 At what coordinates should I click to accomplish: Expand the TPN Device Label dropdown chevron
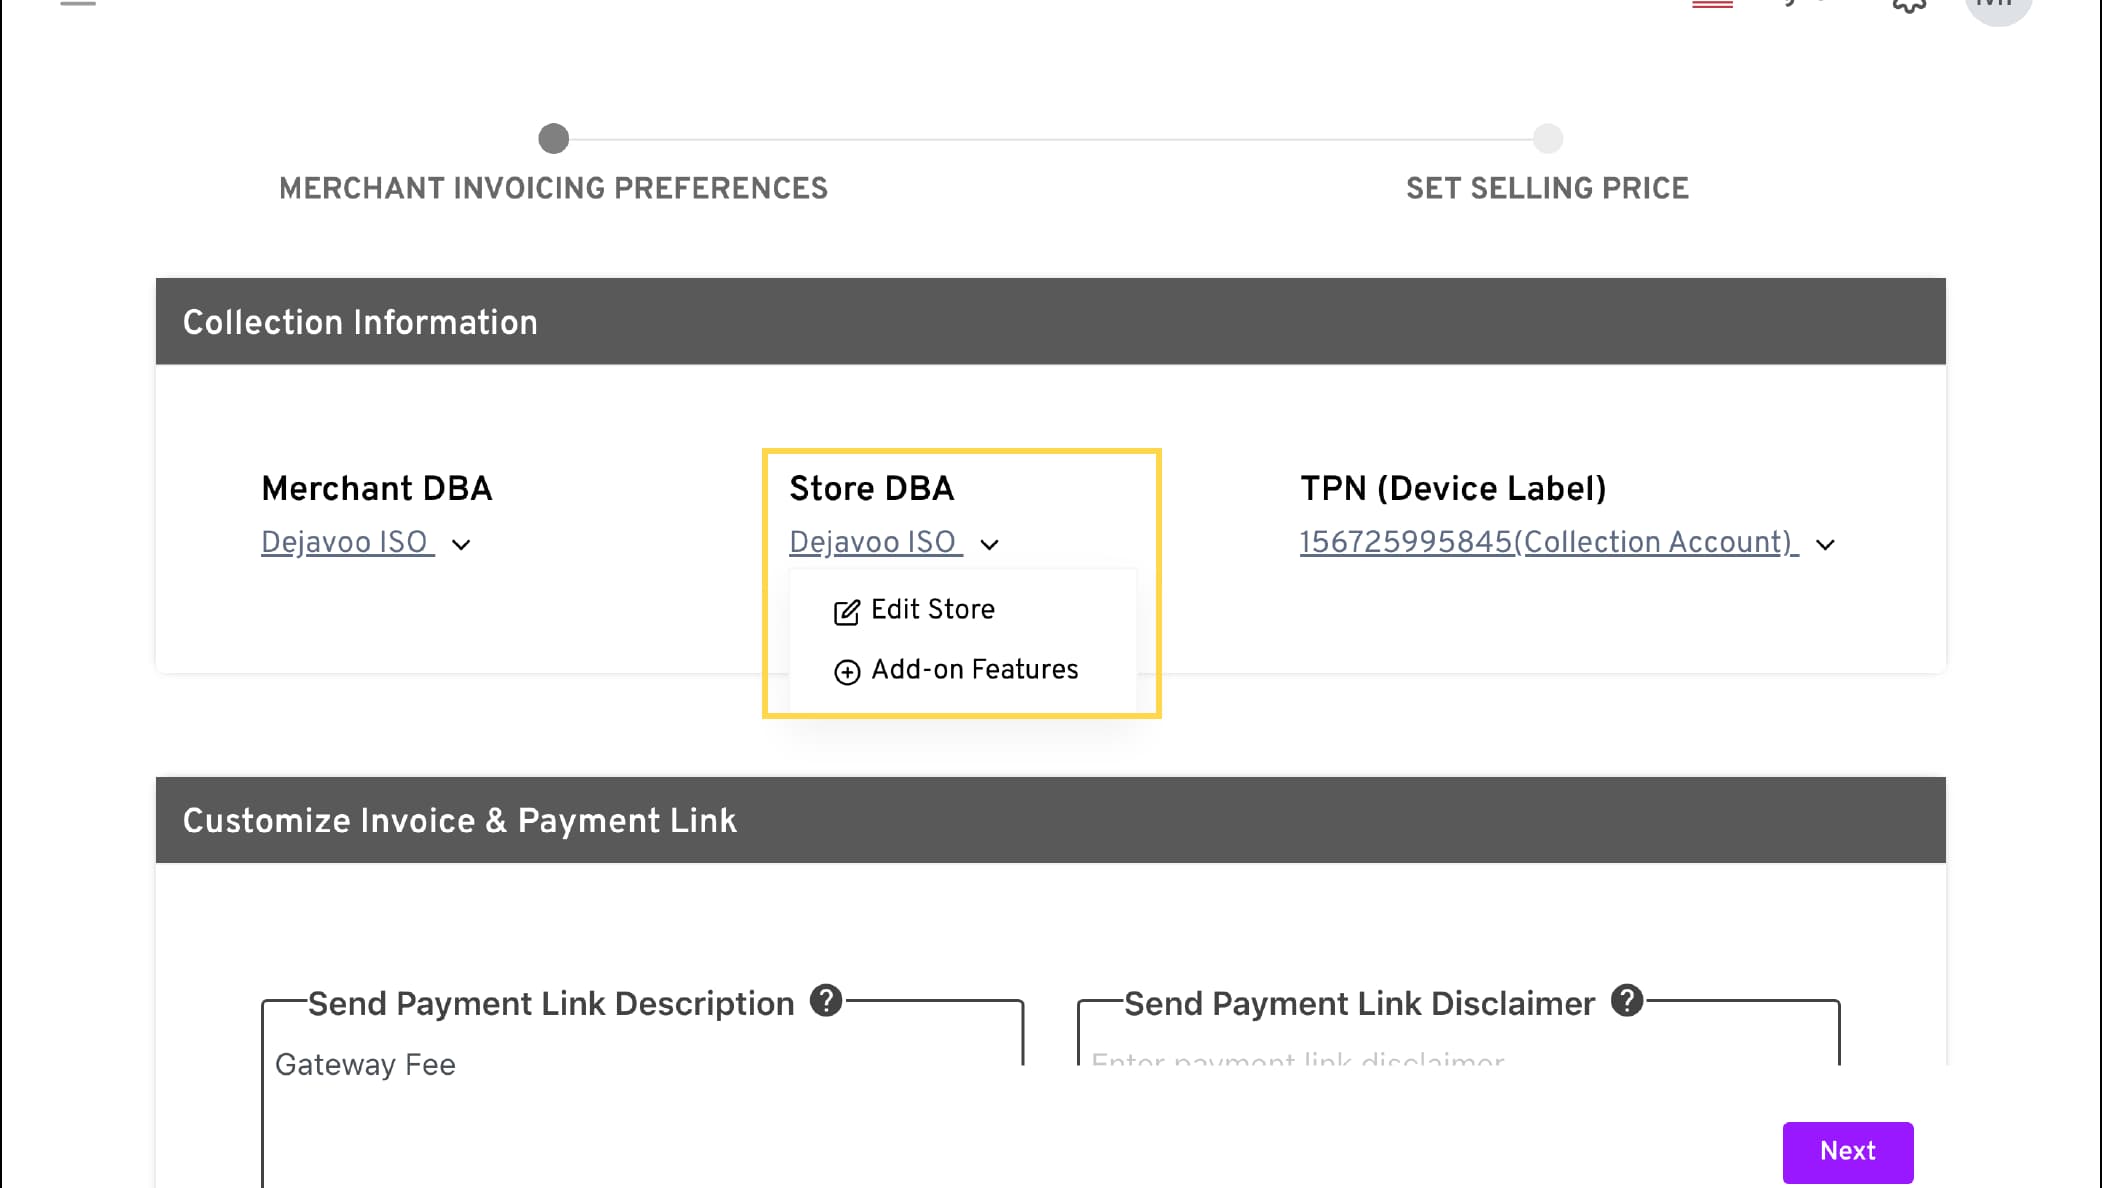(x=1825, y=545)
